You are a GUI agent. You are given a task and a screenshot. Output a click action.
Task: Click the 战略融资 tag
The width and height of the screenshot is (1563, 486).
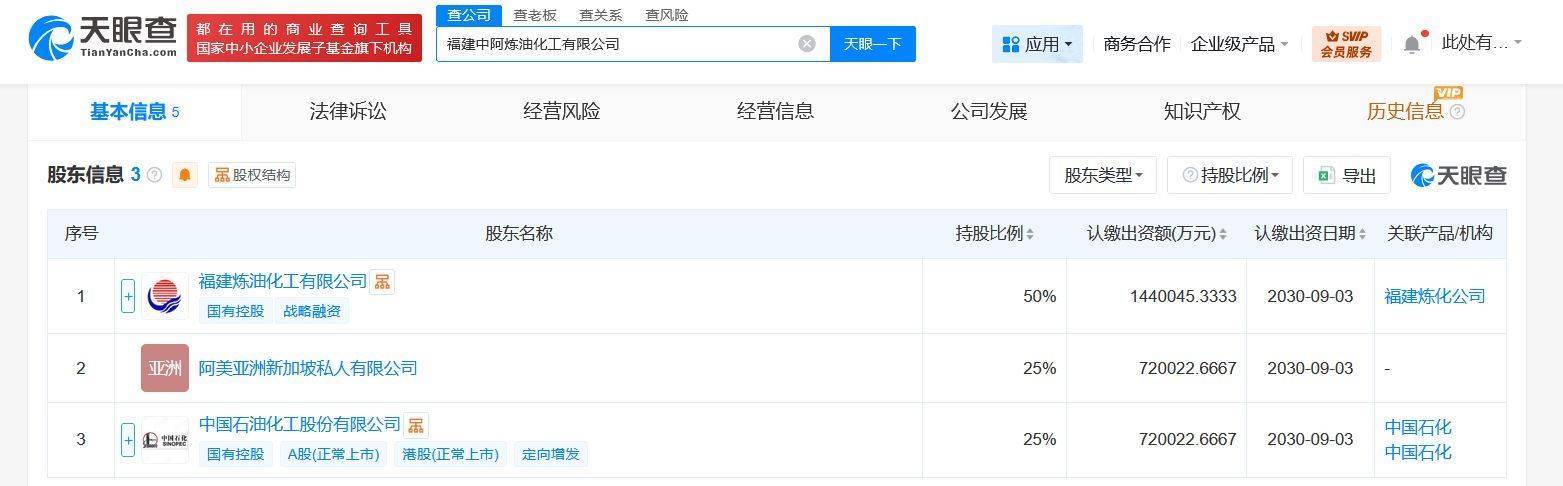click(x=312, y=311)
